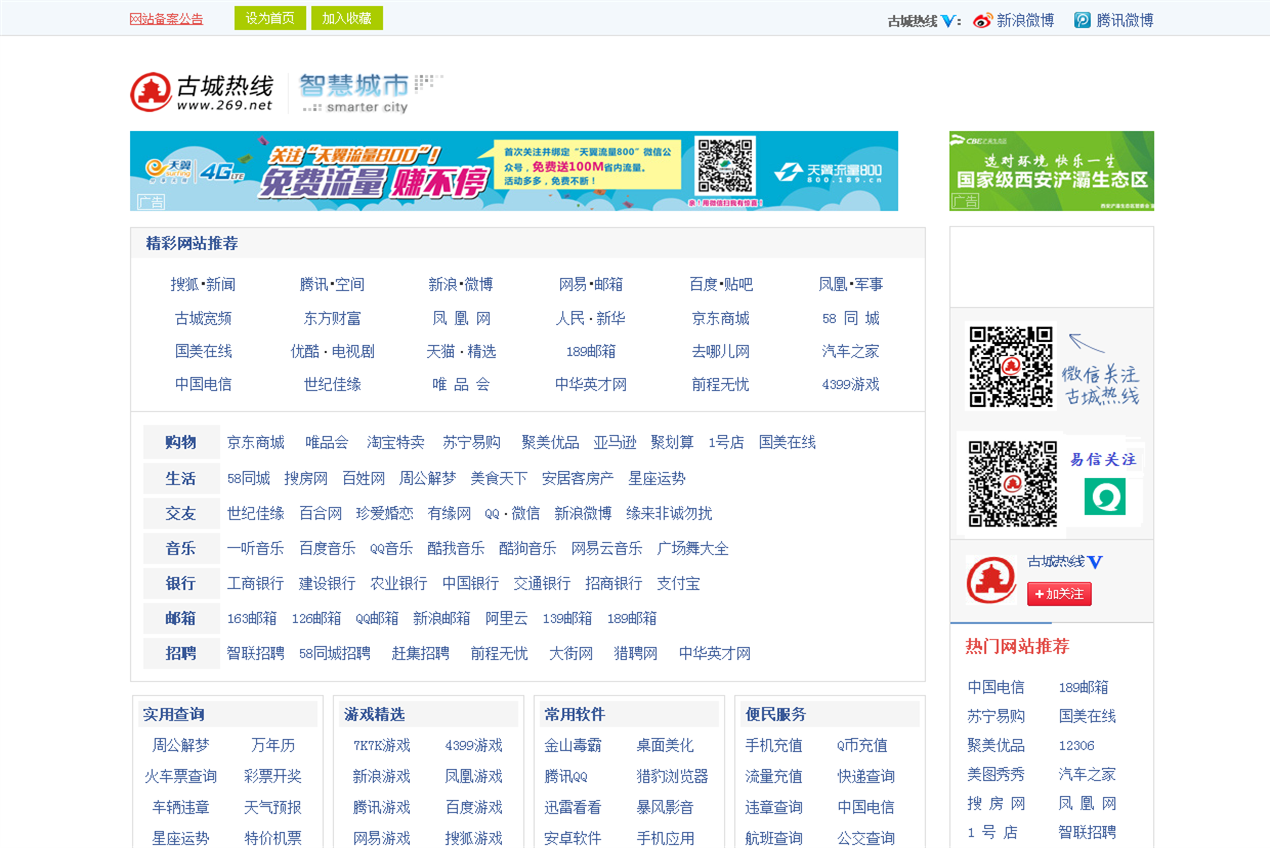Select the 招聘 category tab
Image resolution: width=1270 pixels, height=848 pixels.
pyautogui.click(x=181, y=653)
